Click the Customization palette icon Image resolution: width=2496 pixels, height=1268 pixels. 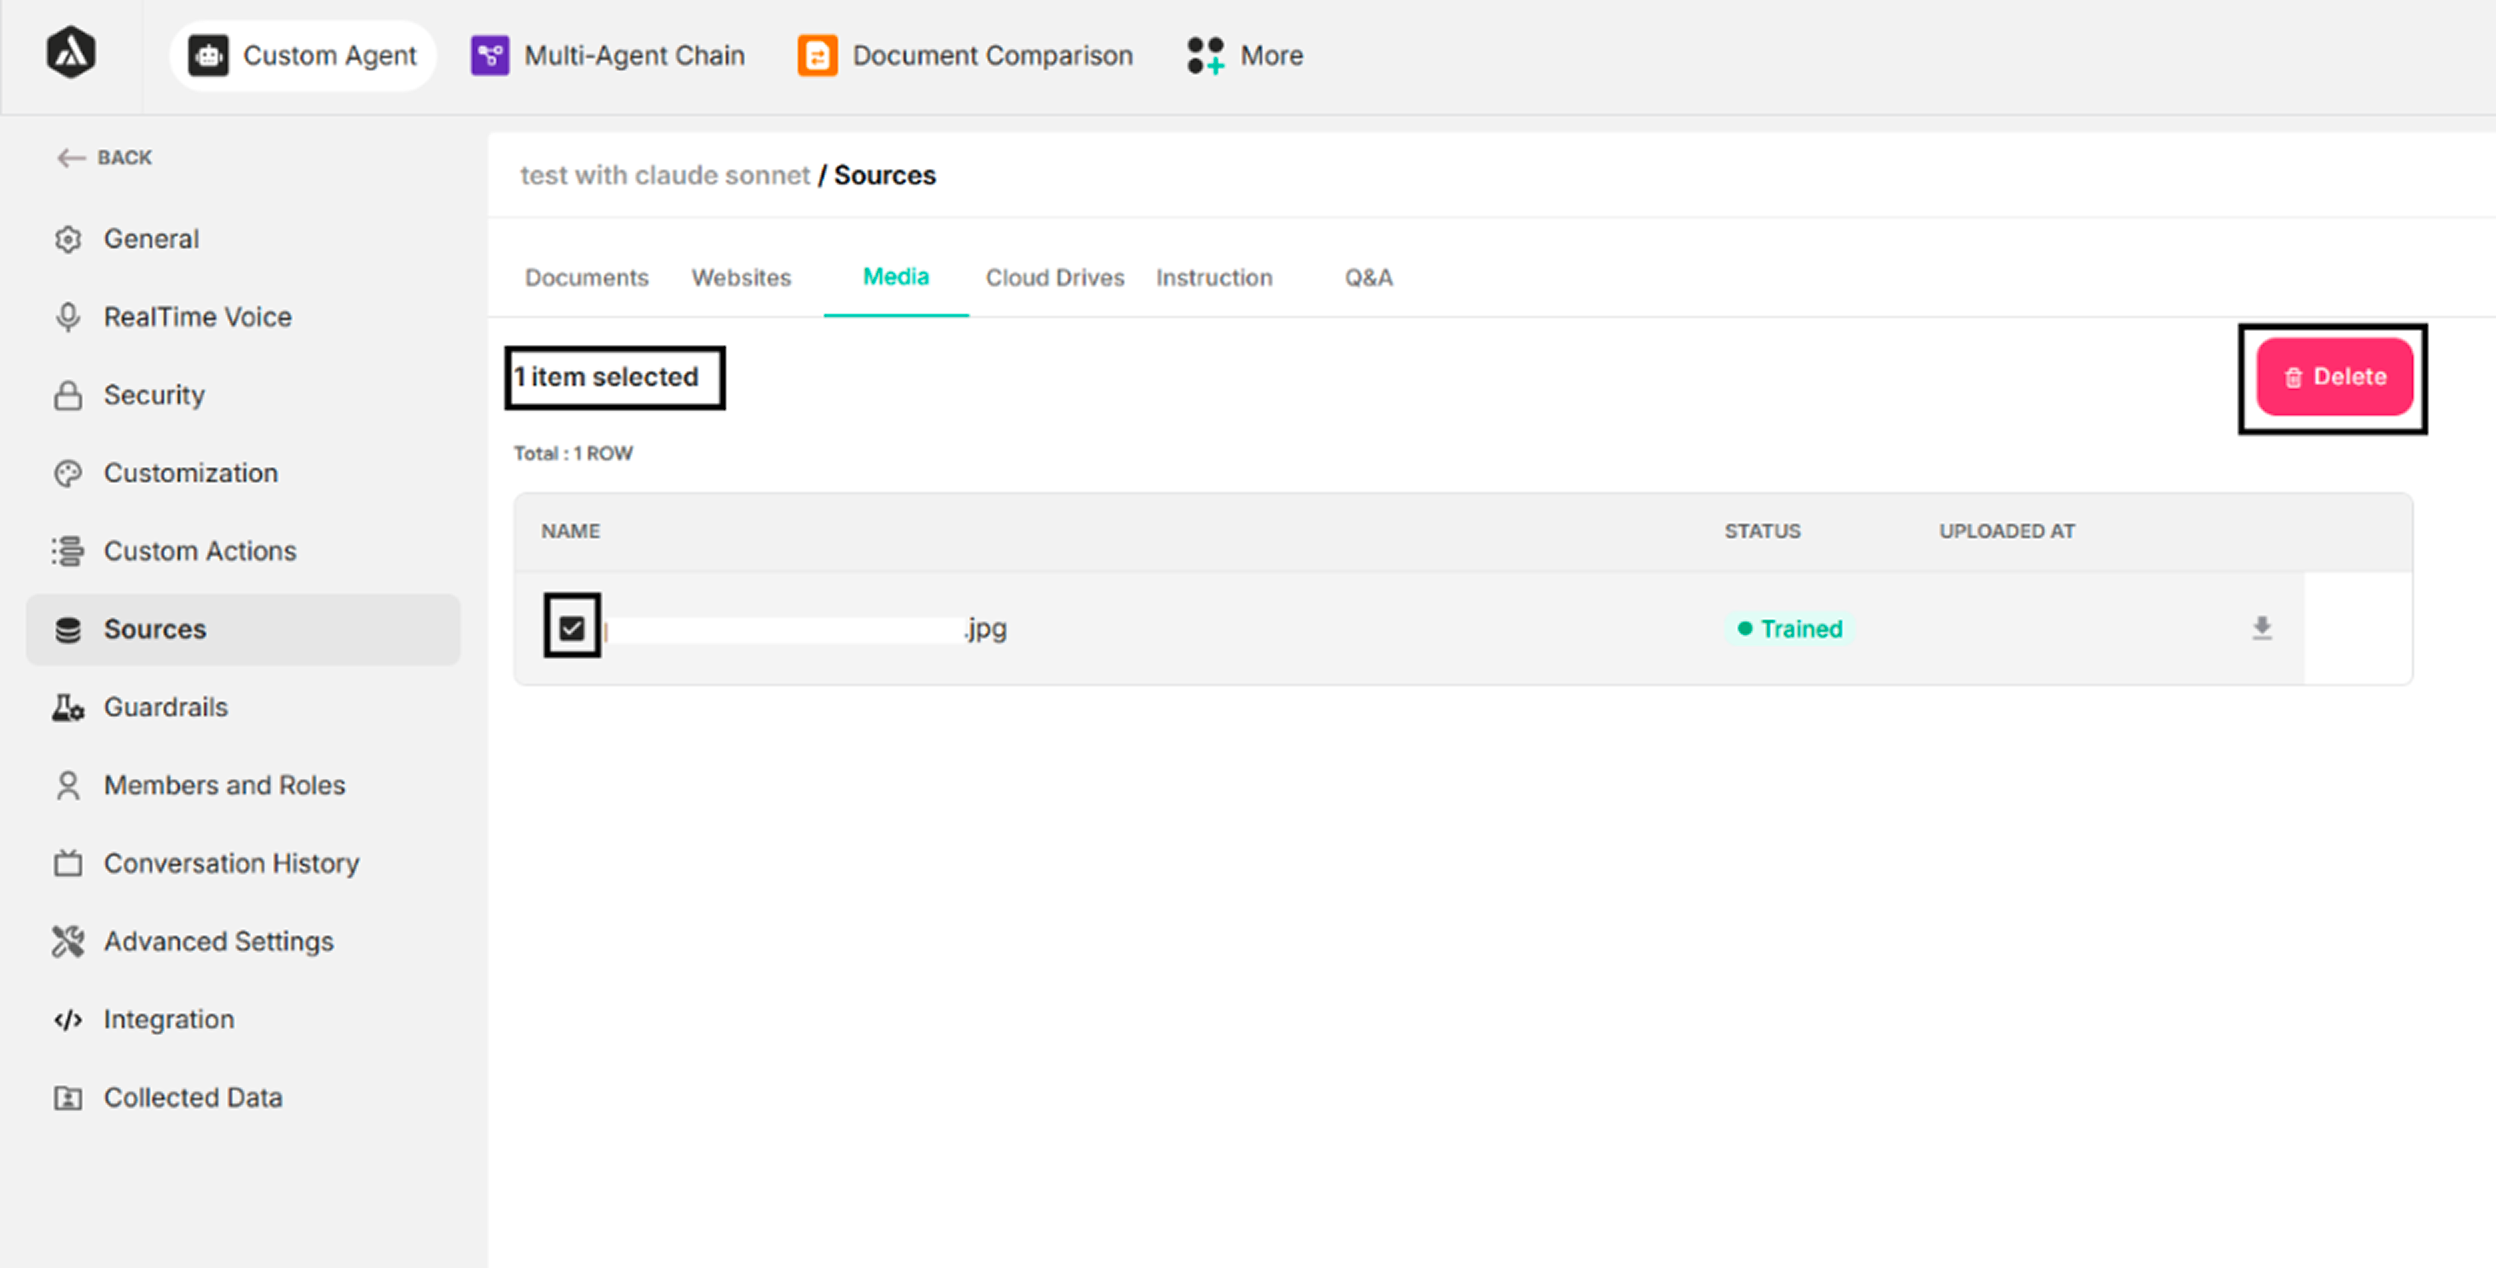[68, 473]
